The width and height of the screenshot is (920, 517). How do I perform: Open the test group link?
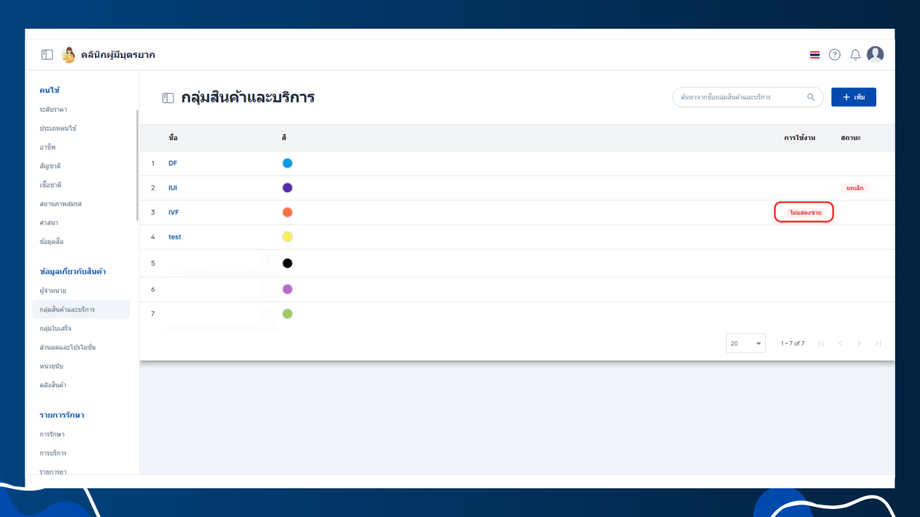(x=175, y=237)
